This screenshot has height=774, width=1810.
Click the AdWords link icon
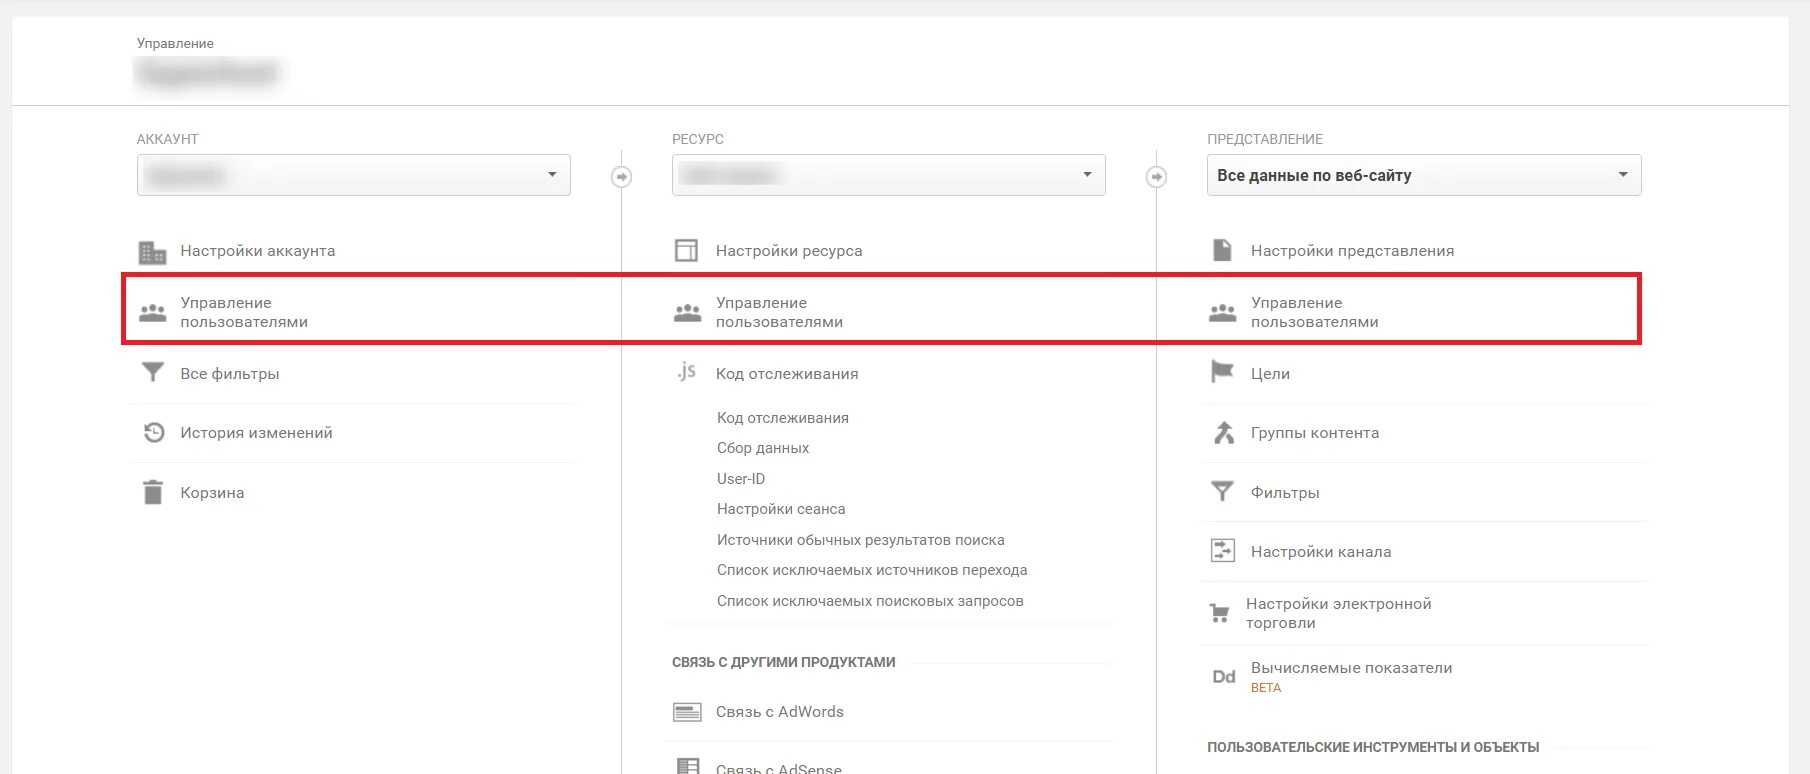tap(687, 712)
